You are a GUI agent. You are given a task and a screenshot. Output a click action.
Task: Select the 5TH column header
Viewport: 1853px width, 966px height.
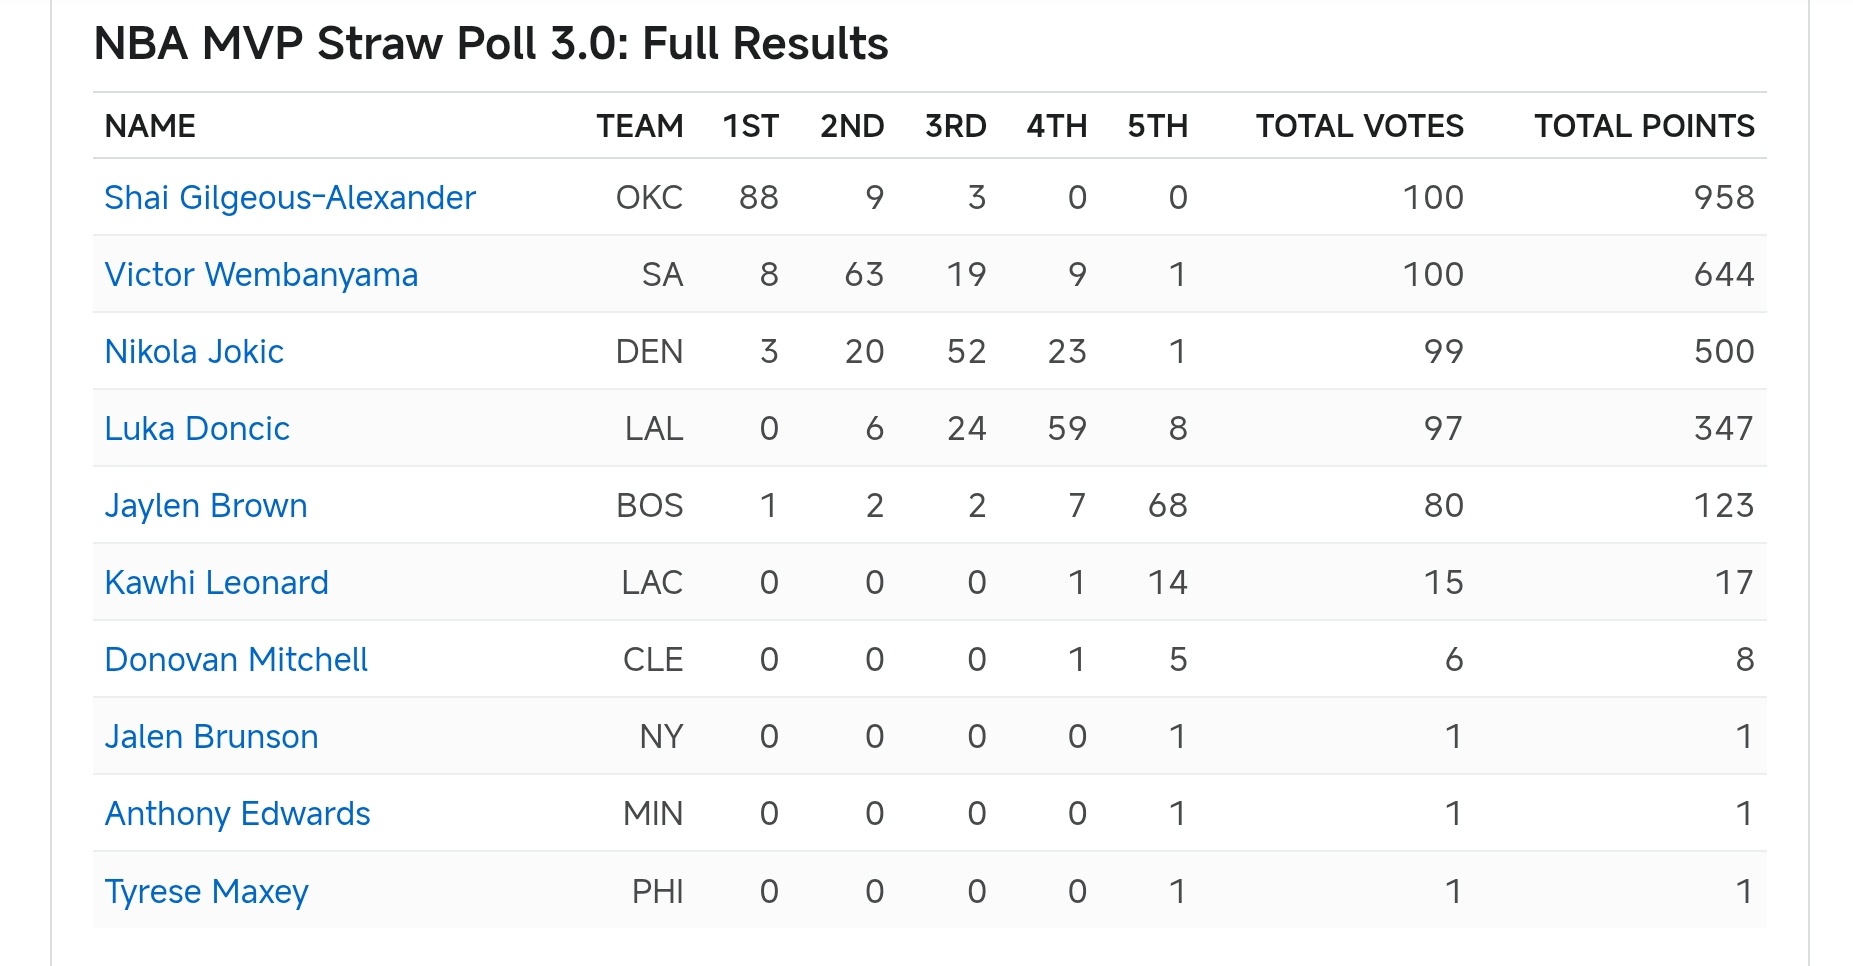click(x=1157, y=126)
